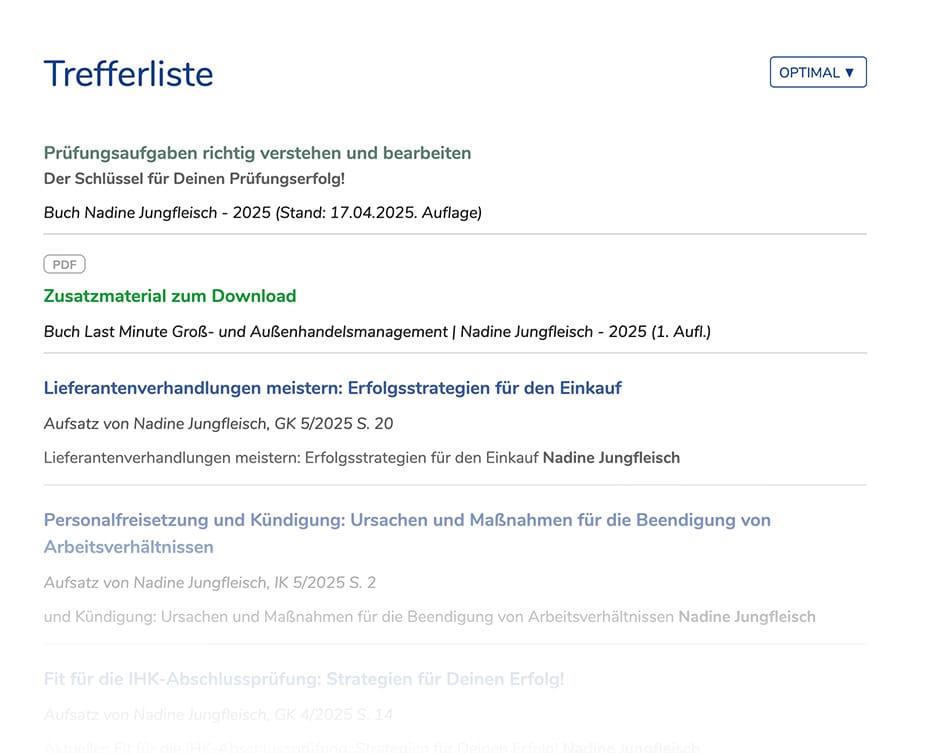Open 'Prüfungsaufgaben richtig verstehen und bearbeiten' result
The width and height of the screenshot is (933, 753).
257,153
